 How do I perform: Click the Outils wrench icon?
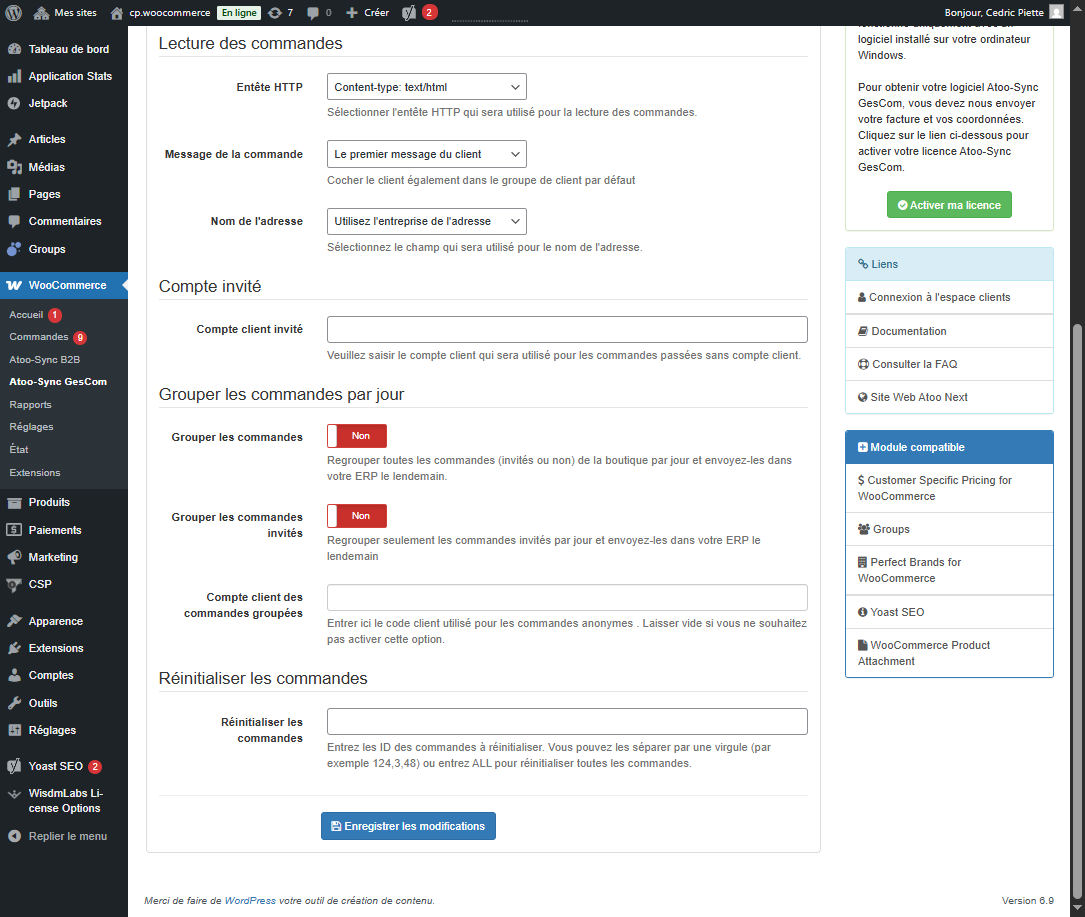[x=14, y=703]
